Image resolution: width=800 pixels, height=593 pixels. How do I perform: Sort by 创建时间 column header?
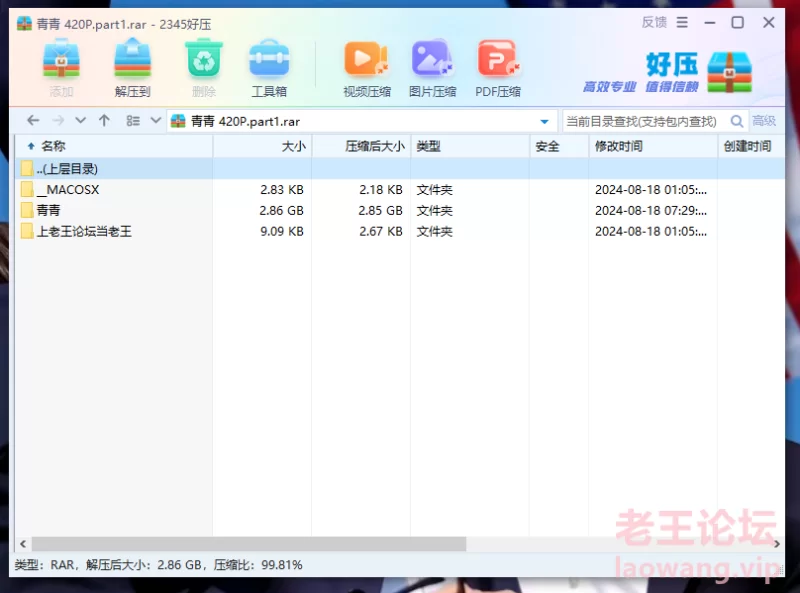point(751,146)
